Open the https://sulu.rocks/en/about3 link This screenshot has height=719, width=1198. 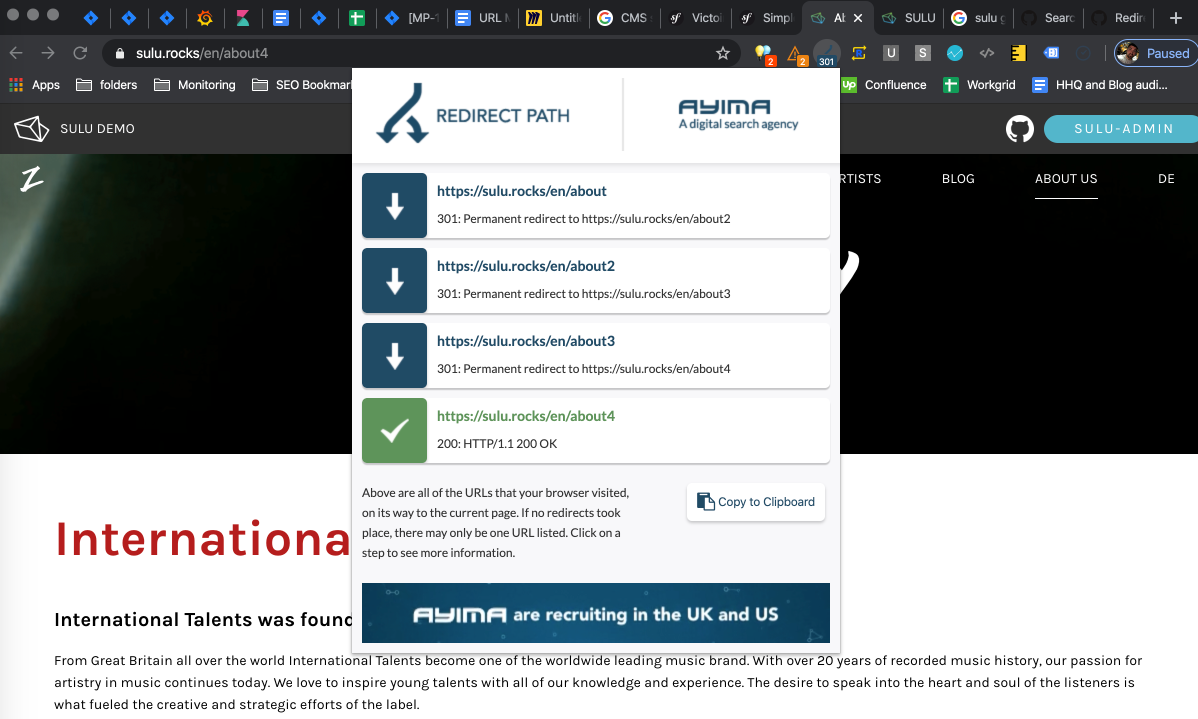pyautogui.click(x=526, y=341)
